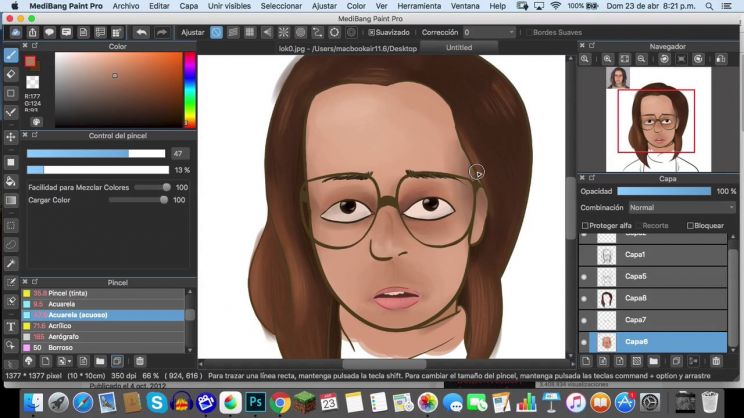Enable Bloquear layer checkbox
The width and height of the screenshot is (744, 418).
(690, 225)
